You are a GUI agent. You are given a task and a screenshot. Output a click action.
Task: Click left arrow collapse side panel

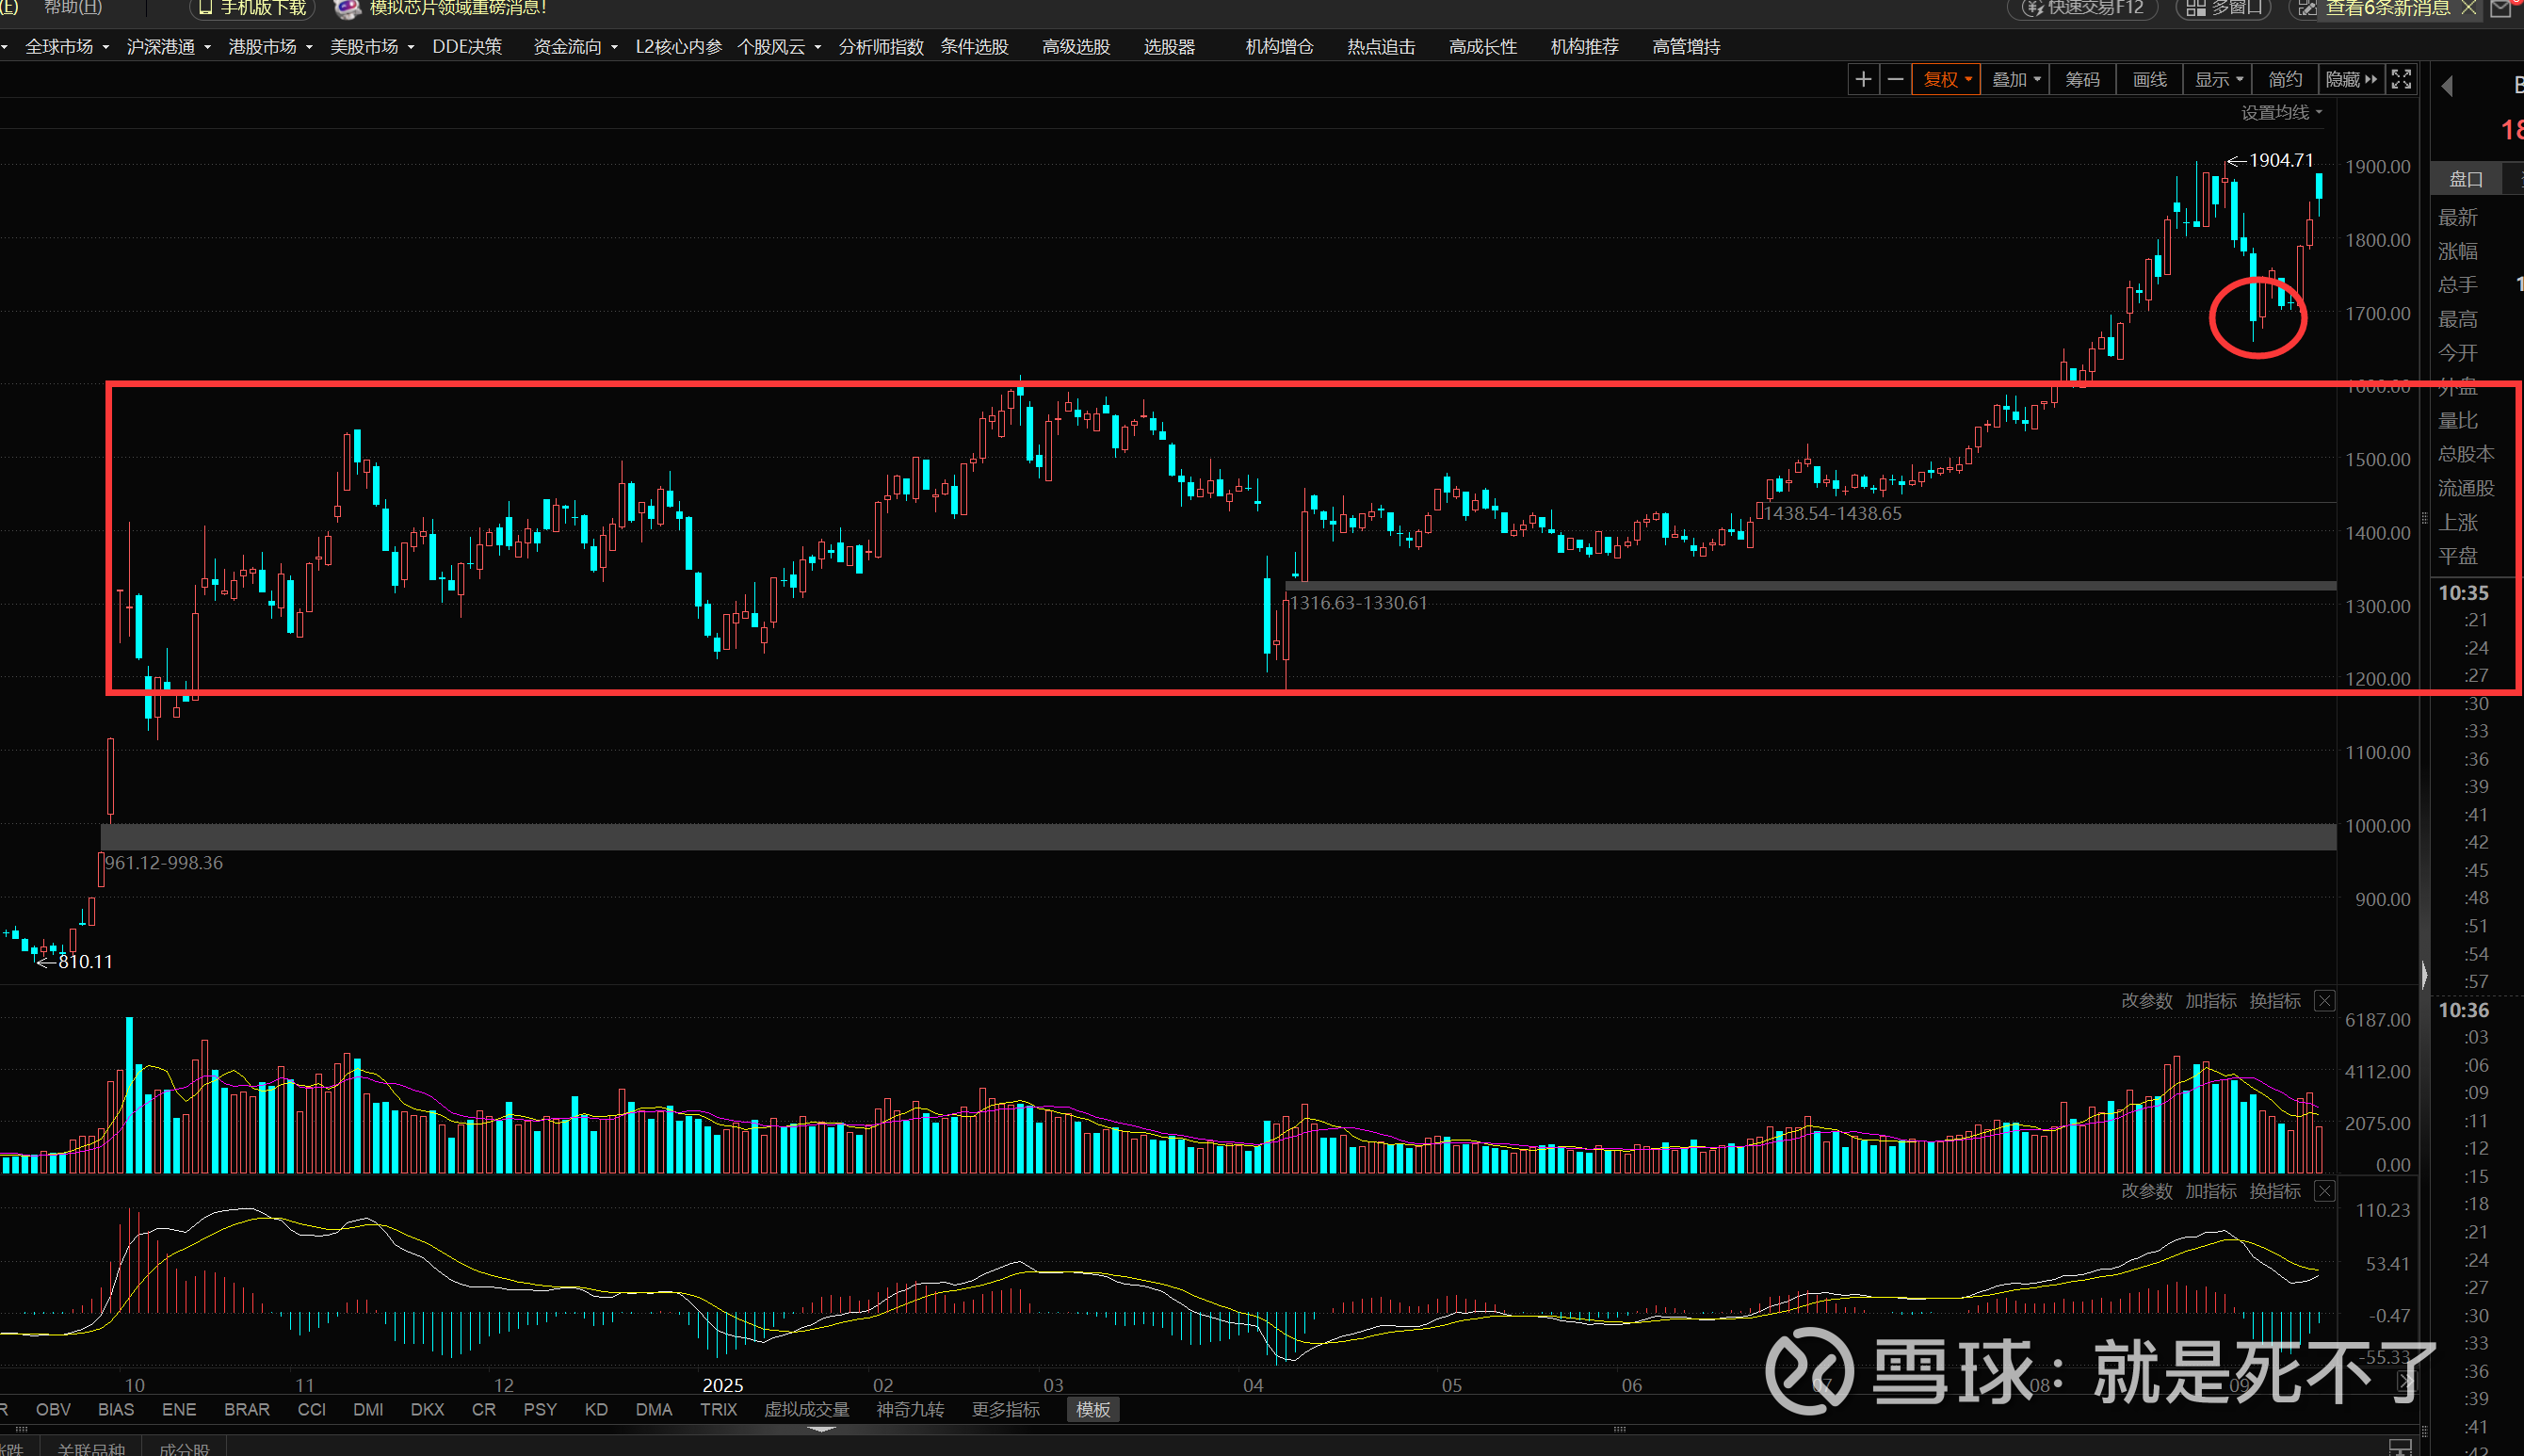pos(2447,87)
